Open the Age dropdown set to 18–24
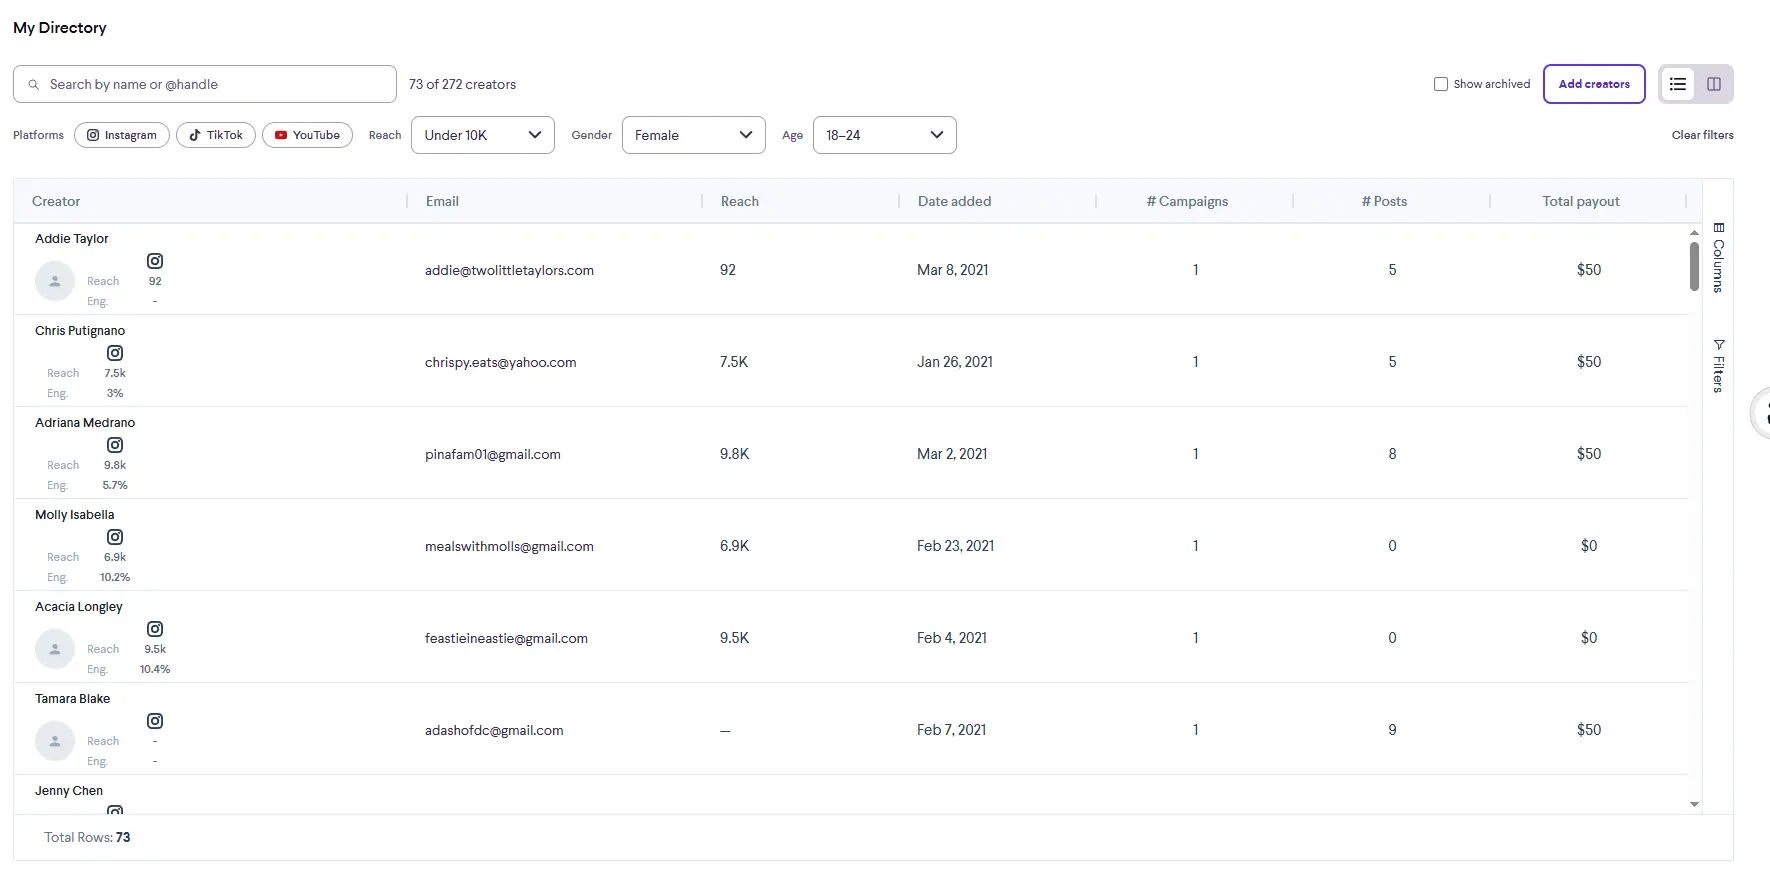1770x870 pixels. pos(885,135)
